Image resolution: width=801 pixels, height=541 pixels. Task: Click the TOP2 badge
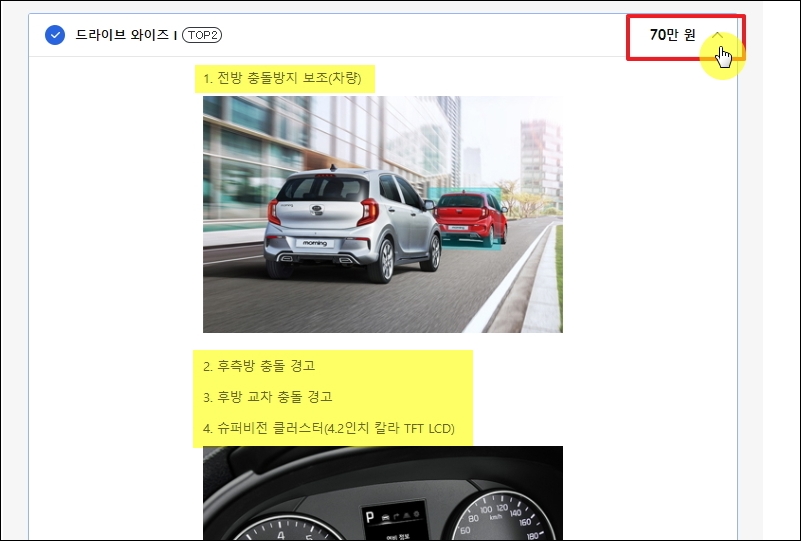pyautogui.click(x=202, y=35)
